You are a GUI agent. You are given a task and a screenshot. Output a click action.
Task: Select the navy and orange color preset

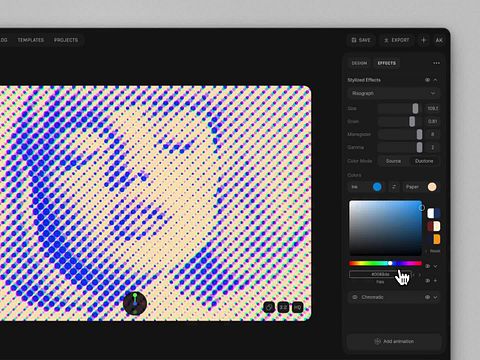coord(434,239)
